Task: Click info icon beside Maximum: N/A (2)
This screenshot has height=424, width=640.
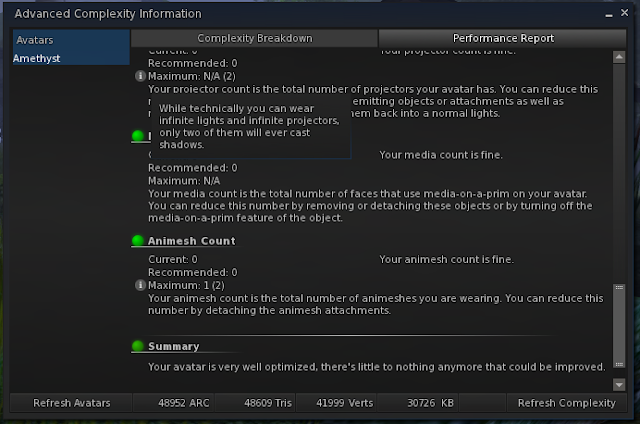Action: point(140,76)
